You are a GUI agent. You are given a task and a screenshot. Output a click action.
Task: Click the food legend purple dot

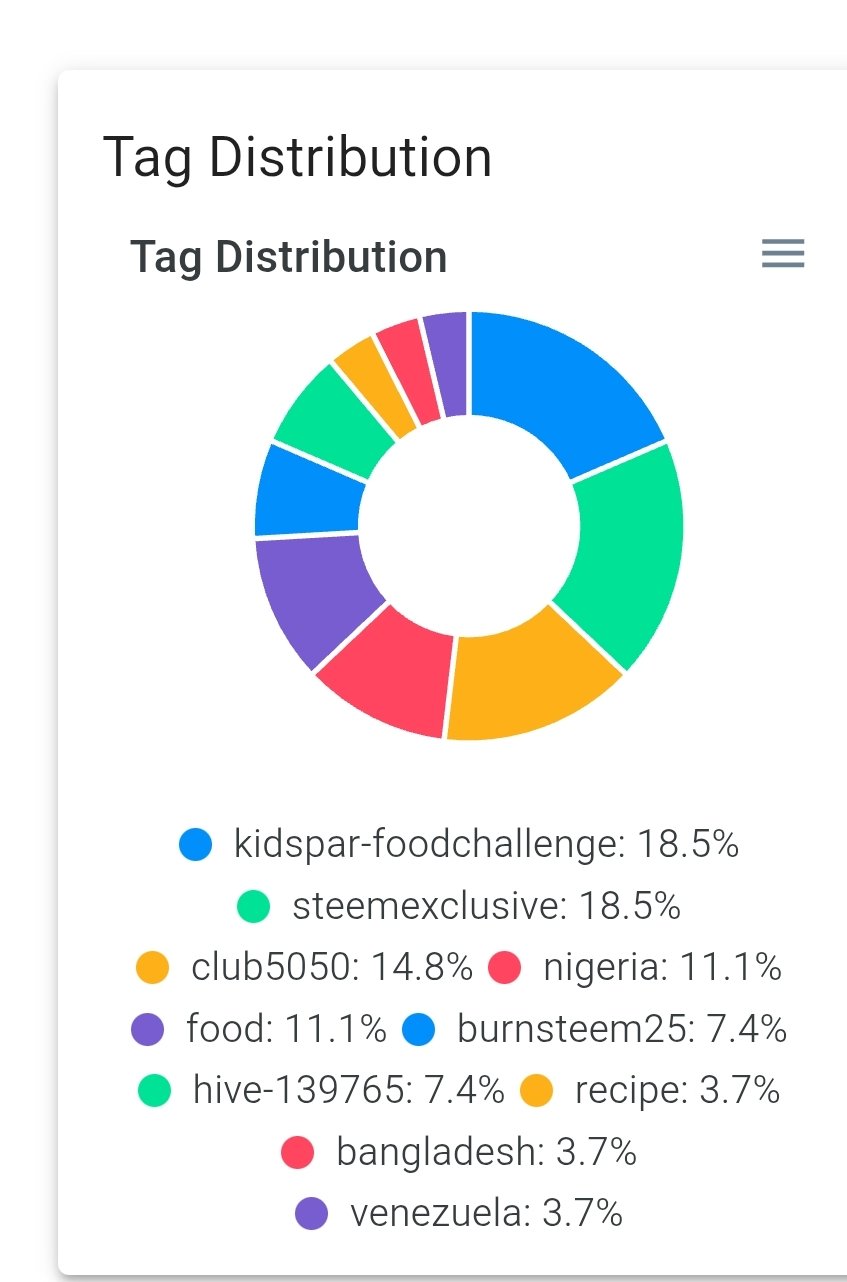(148, 1028)
